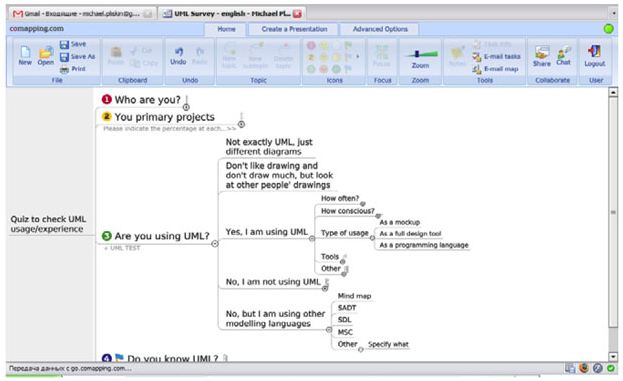Viewport: 623px width, 381px height.
Task: Select As a full design tool node
Action: coord(410,234)
